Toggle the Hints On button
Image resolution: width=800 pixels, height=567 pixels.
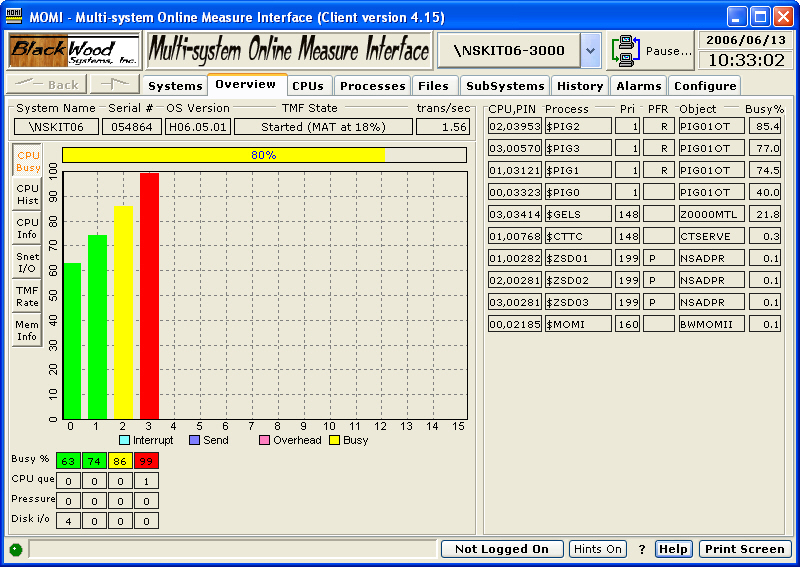tap(597, 549)
